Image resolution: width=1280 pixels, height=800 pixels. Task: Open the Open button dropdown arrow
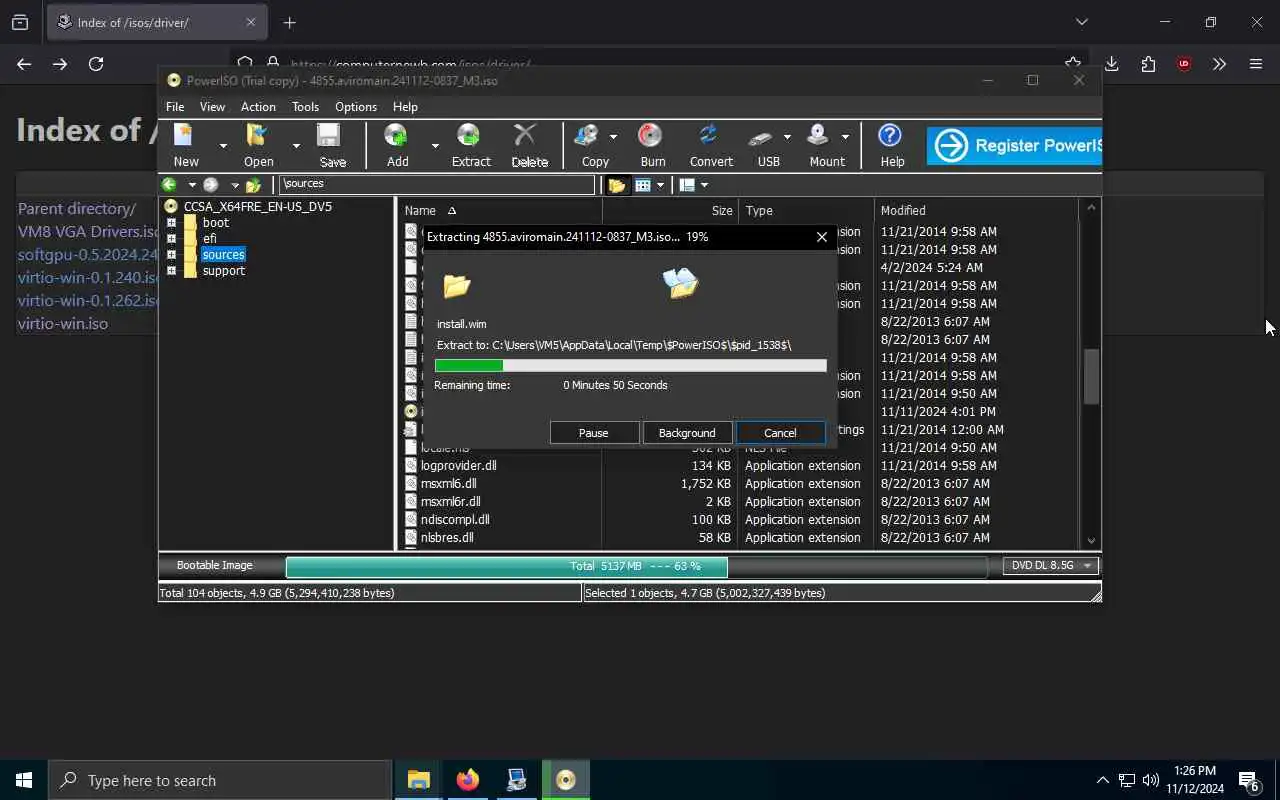tap(296, 146)
